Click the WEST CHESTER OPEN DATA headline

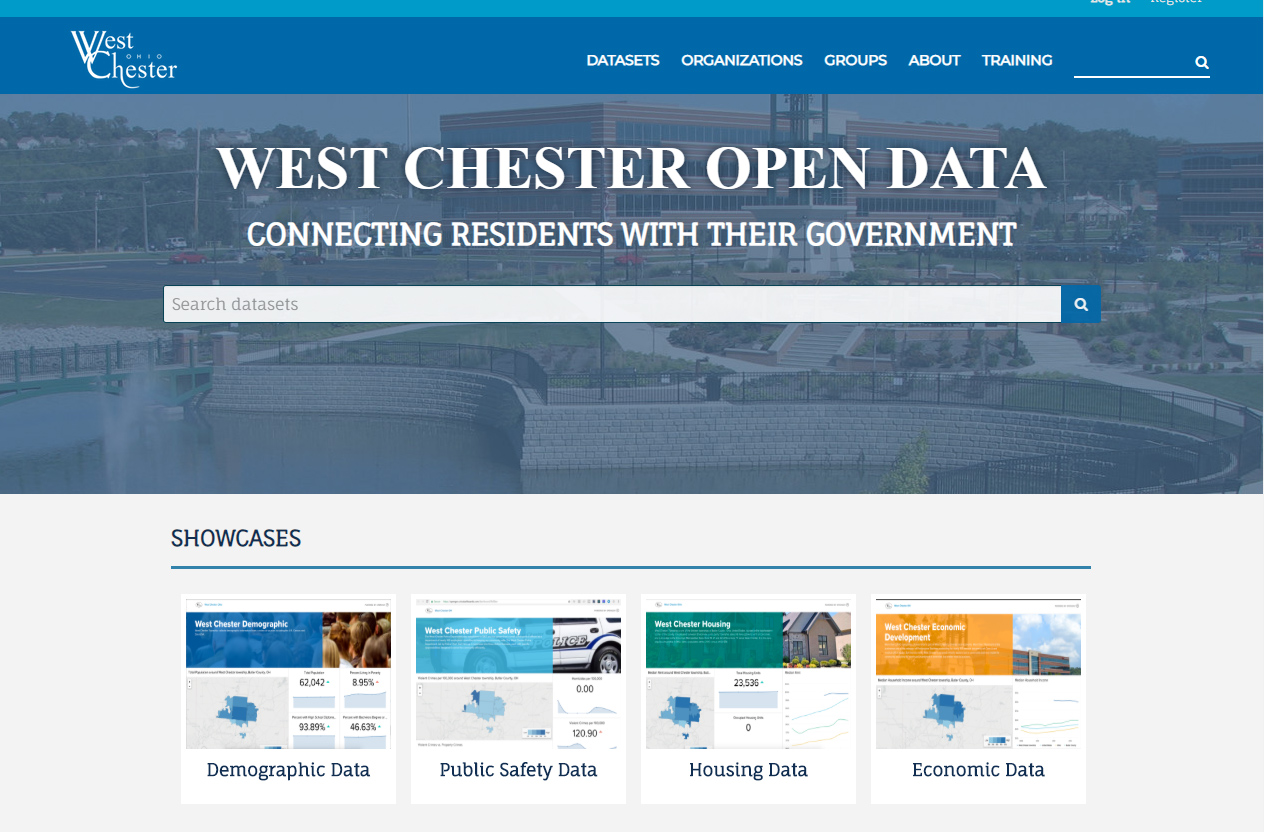631,168
